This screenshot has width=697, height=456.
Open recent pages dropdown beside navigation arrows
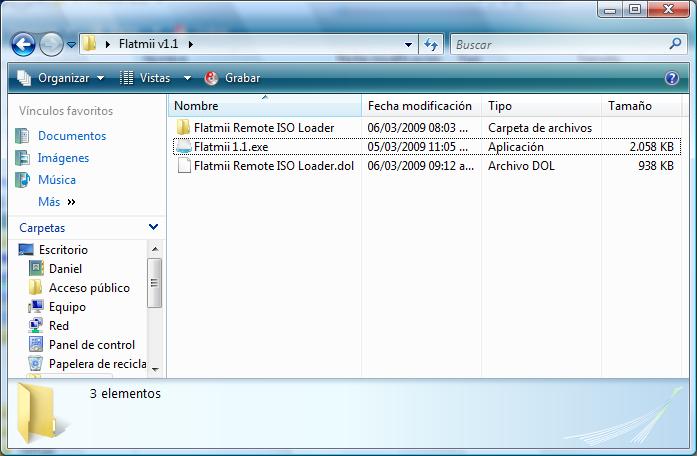tap(71, 44)
